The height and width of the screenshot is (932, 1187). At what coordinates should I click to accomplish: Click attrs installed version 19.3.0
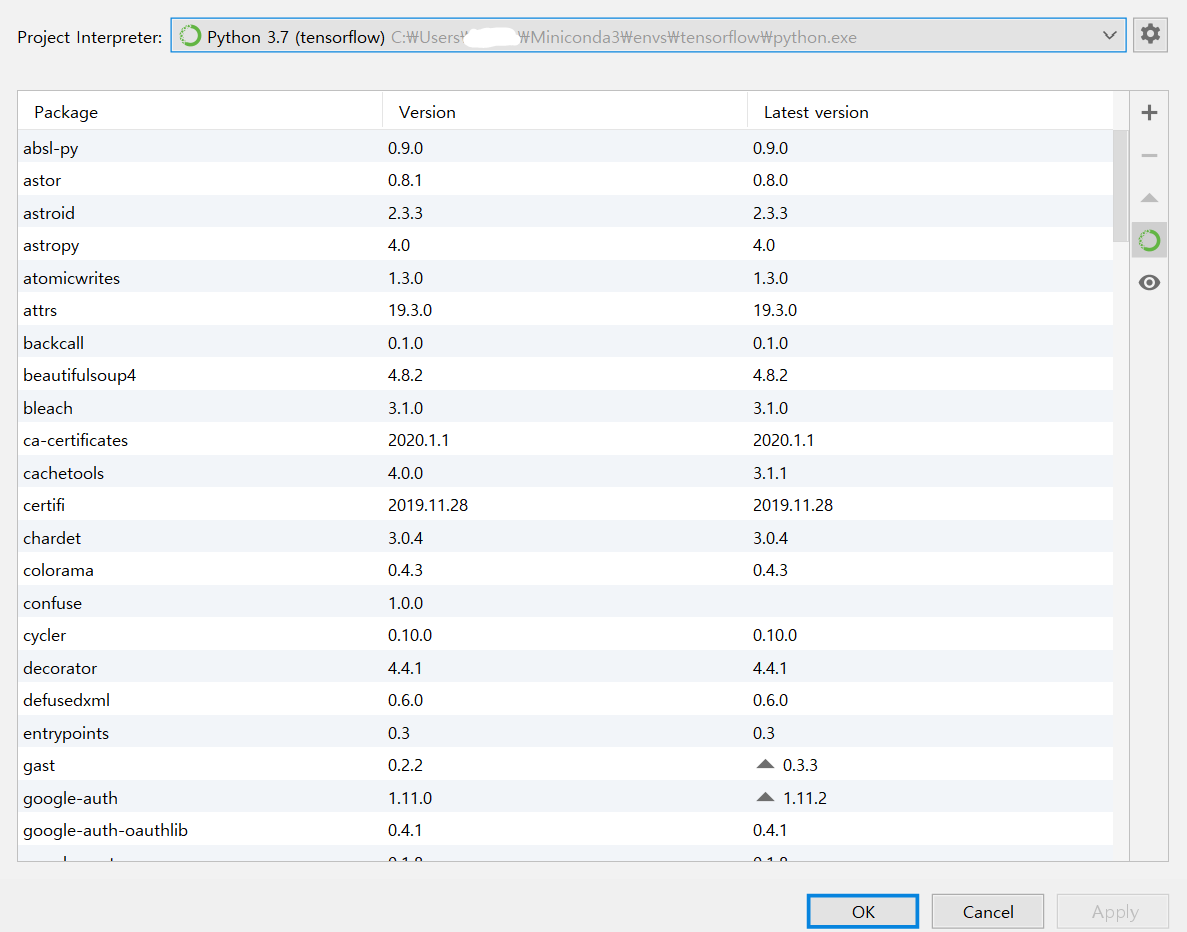tap(410, 310)
